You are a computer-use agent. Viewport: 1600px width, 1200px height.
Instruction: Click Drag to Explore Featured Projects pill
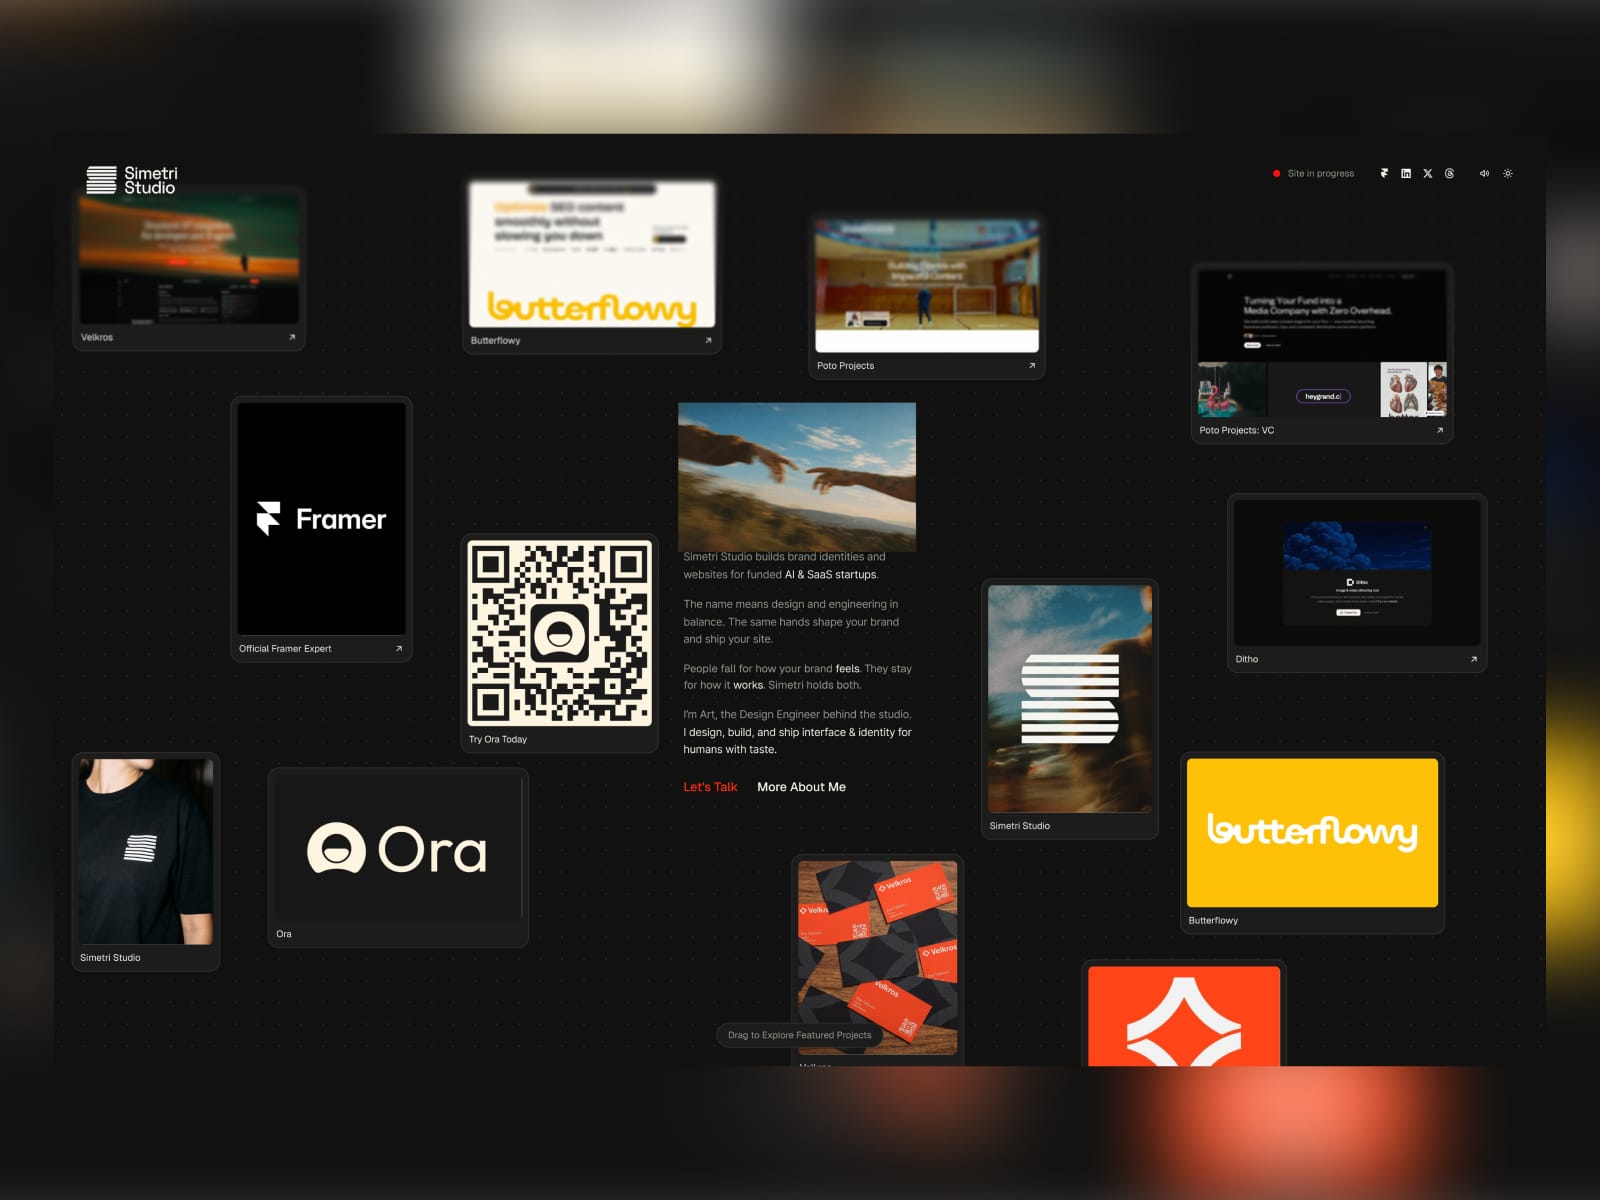coord(799,1035)
